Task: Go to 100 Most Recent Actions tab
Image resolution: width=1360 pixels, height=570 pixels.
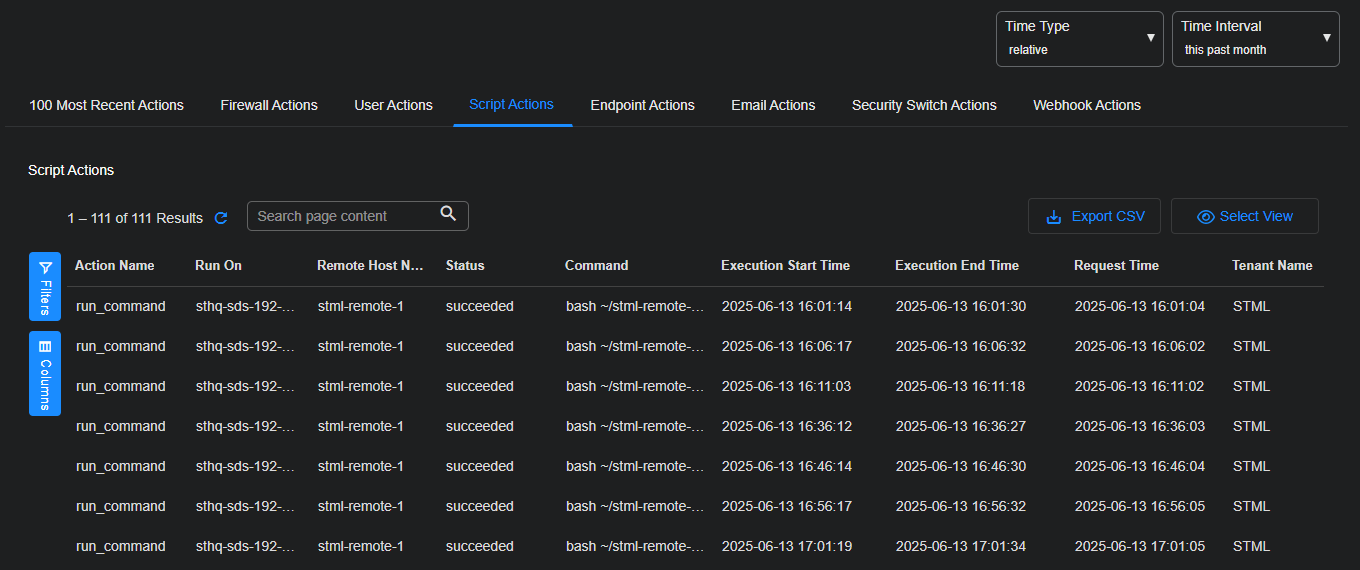Action: pyautogui.click(x=106, y=105)
